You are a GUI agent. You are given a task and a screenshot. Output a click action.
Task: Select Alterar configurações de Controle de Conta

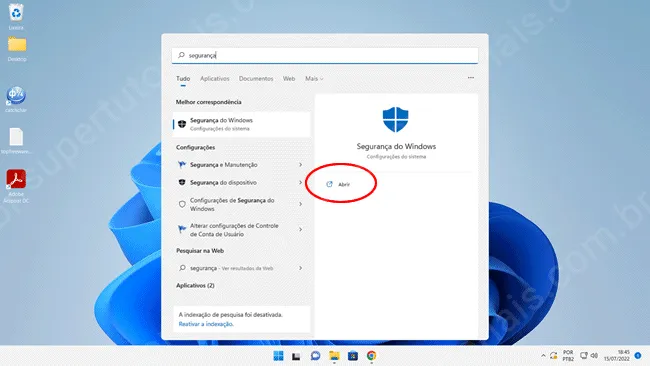pyautogui.click(x=241, y=230)
